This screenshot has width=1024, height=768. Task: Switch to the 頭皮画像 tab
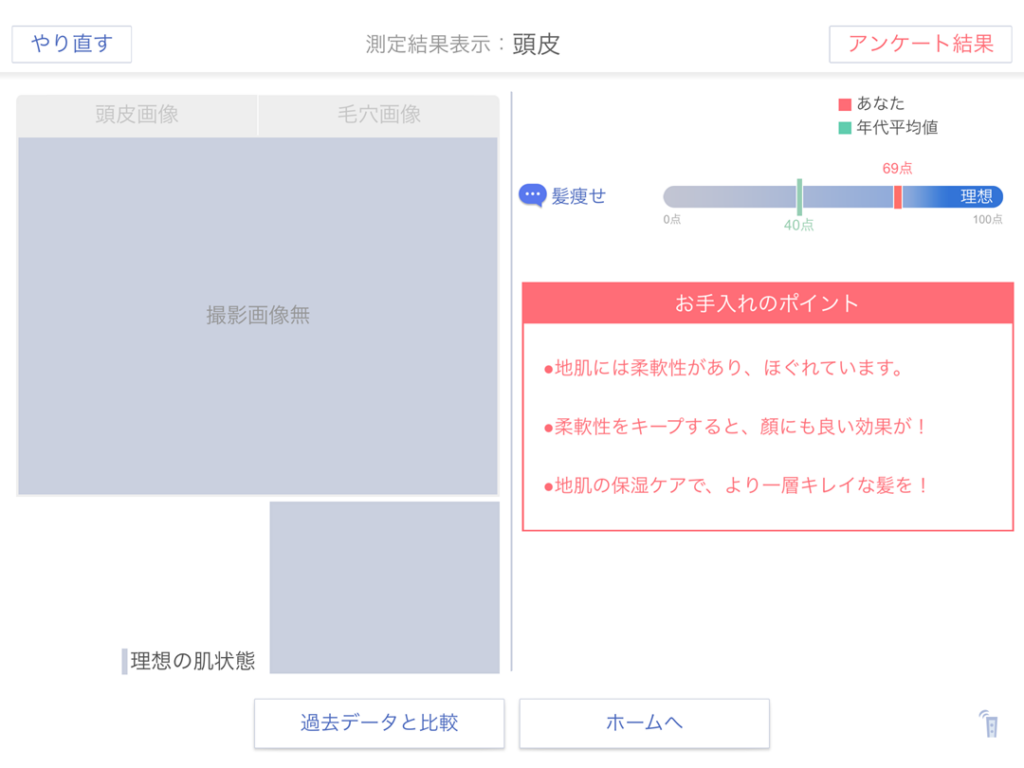pyautogui.click(x=137, y=115)
